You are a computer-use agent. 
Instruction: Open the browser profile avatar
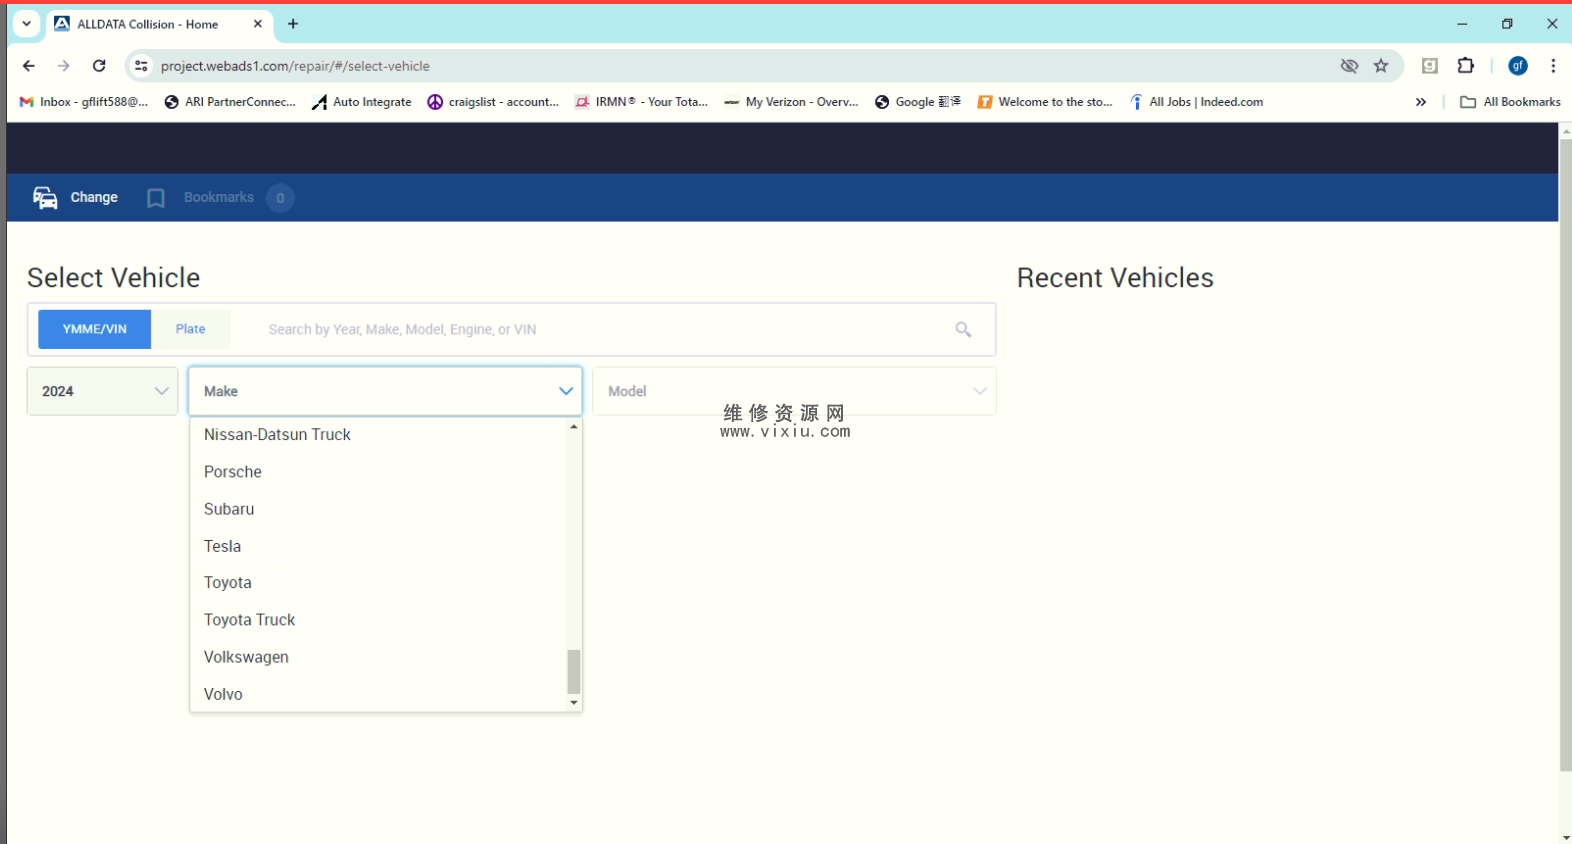coord(1518,66)
